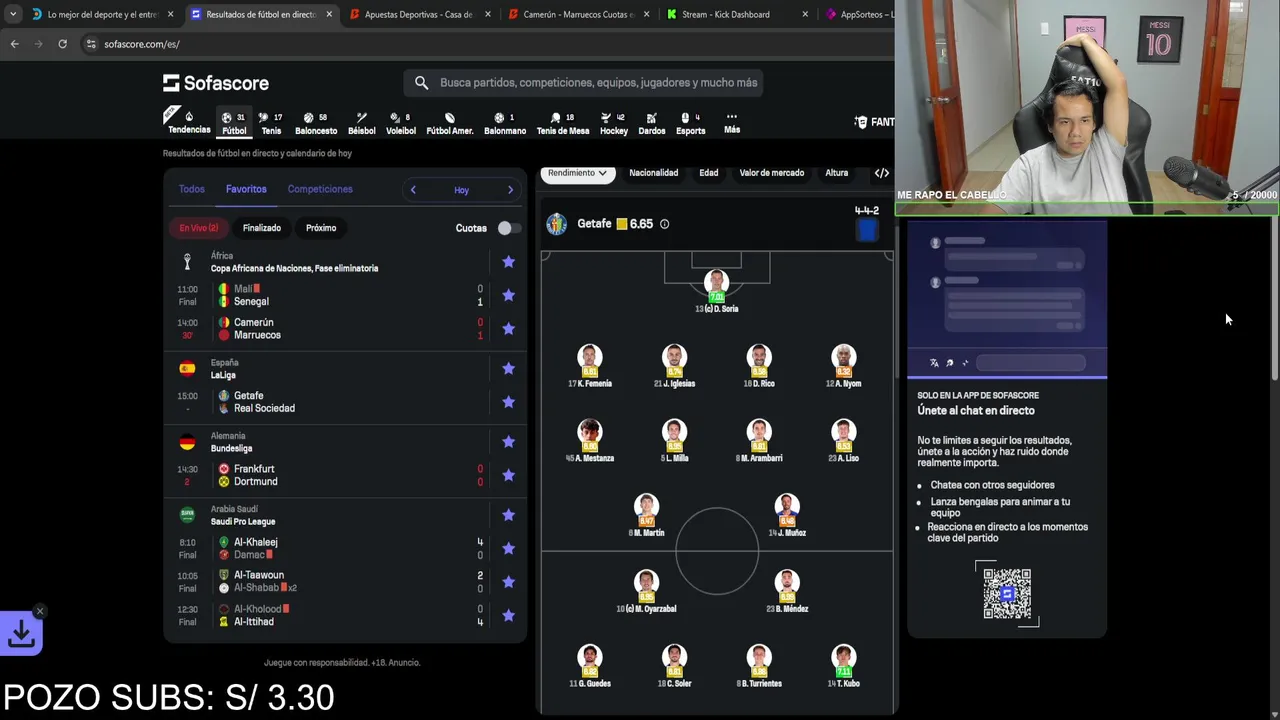Filter by Finalizado matches
The width and height of the screenshot is (1280, 720).
[x=262, y=228]
